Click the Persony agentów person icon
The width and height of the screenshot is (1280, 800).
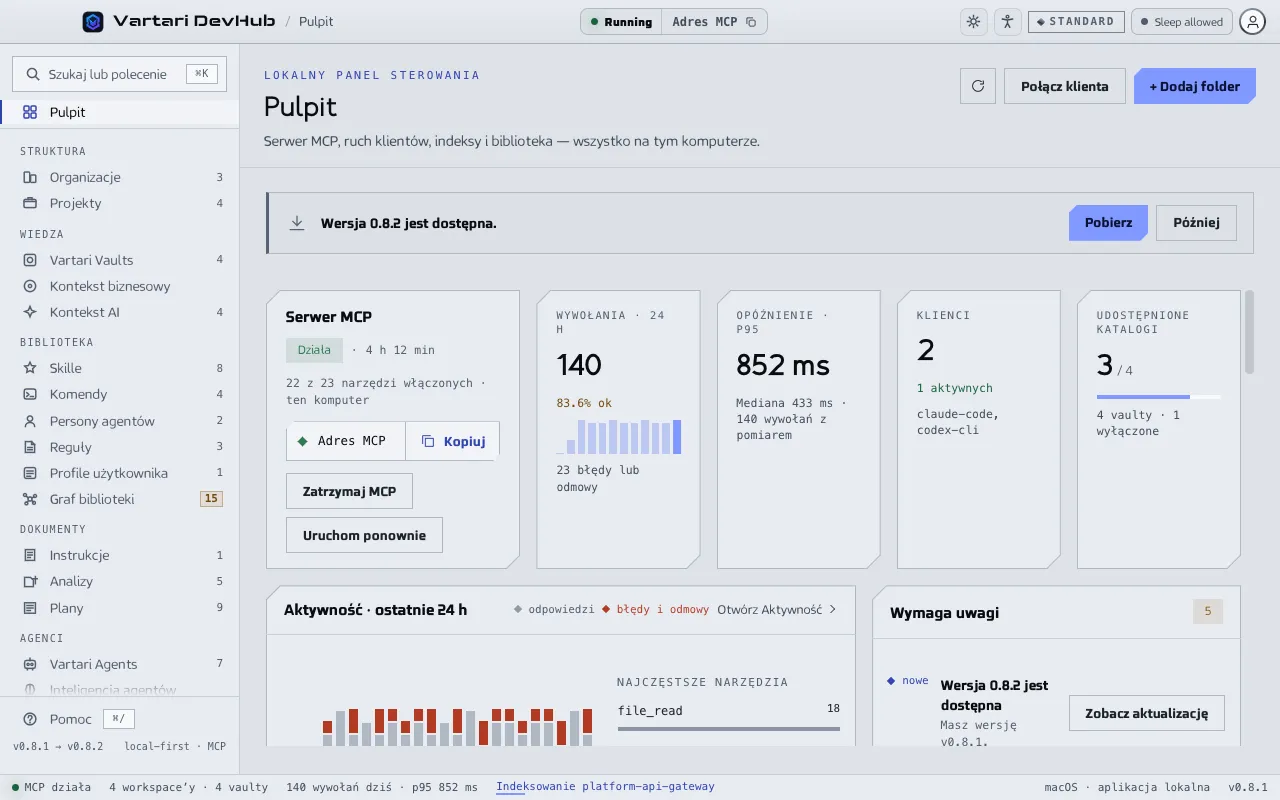coord(30,421)
